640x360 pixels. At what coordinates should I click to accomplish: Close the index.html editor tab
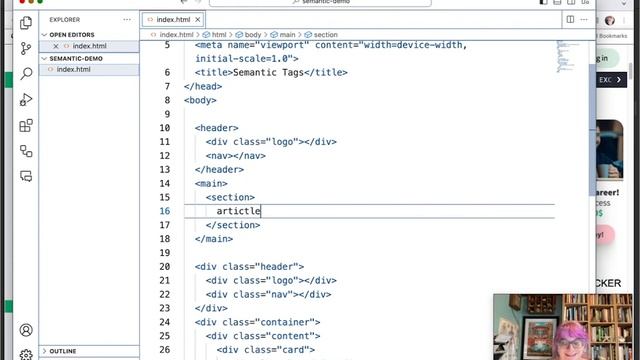click(x=198, y=20)
